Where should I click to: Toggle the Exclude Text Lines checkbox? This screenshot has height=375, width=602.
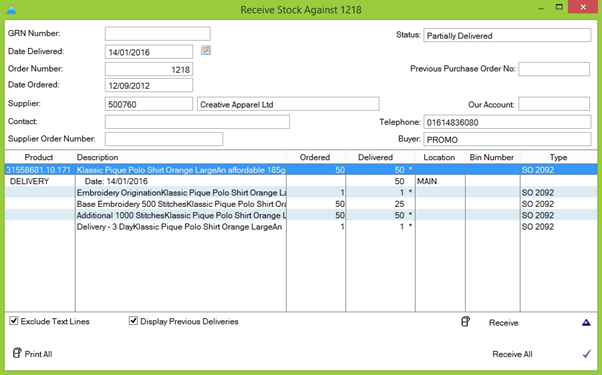pyautogui.click(x=13, y=320)
